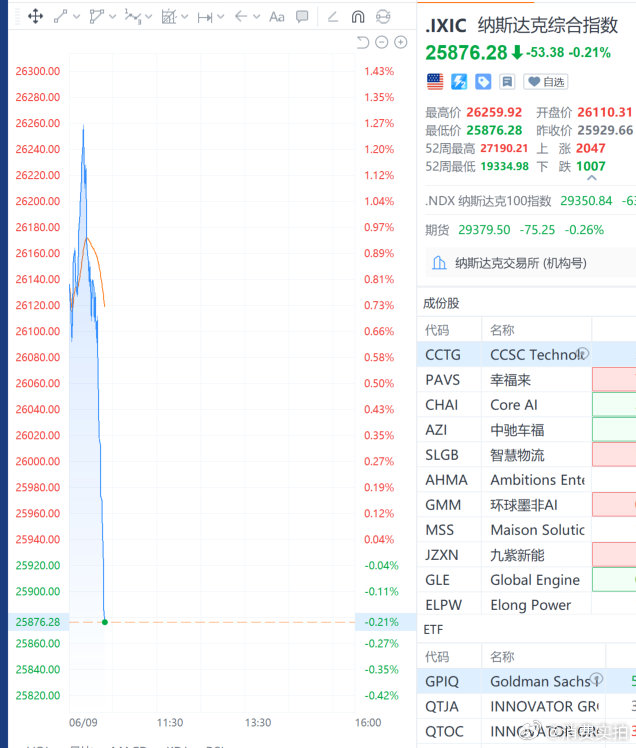Viewport: 636px width, 748px height.
Task: Click the blue price tag icon
Action: pos(483,82)
